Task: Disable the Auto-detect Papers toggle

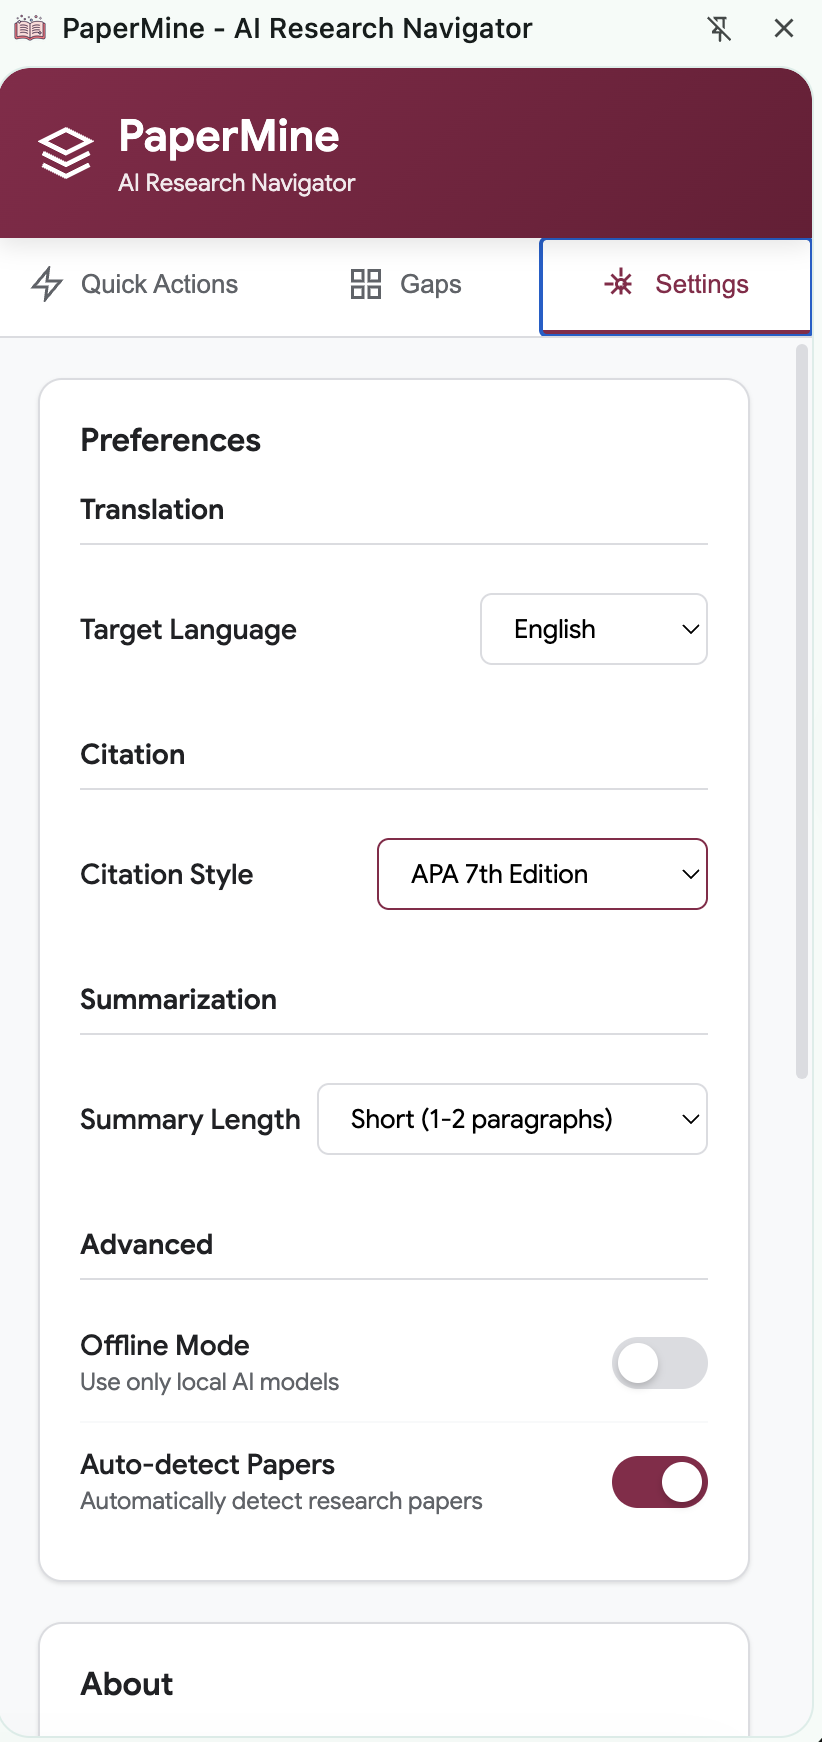Action: (x=659, y=1482)
